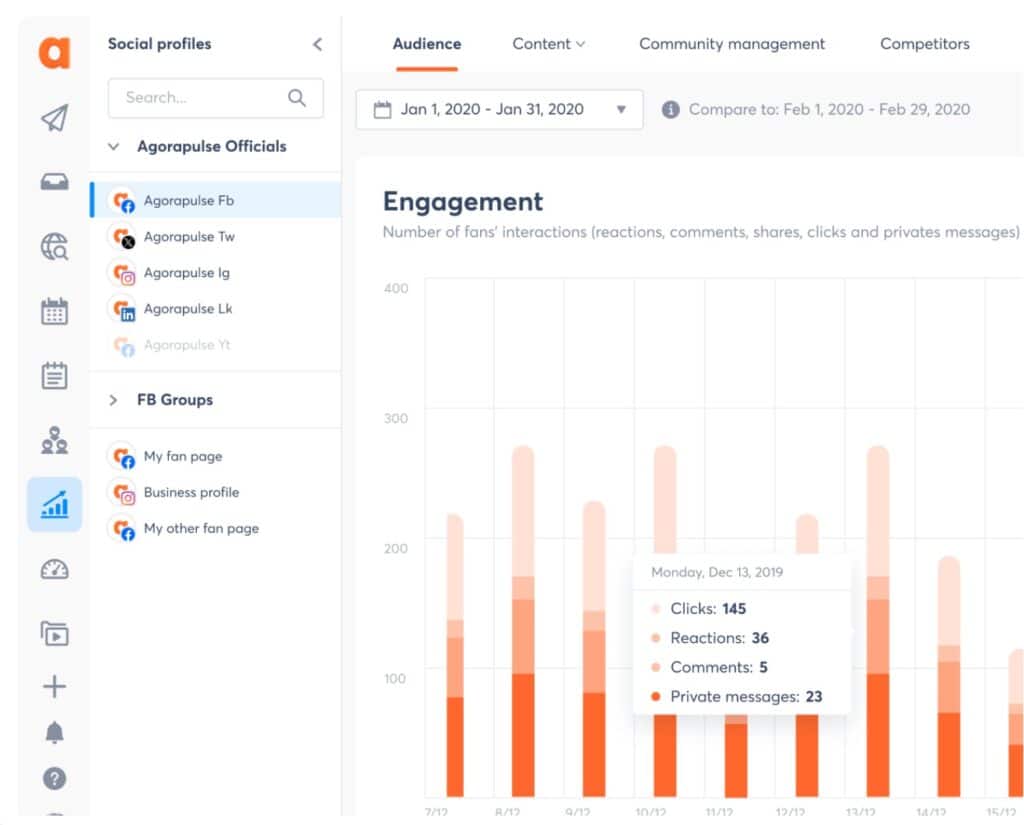The width and height of the screenshot is (1024, 825).
Task: Click the info icon beside Compare to
Action: pyautogui.click(x=670, y=109)
